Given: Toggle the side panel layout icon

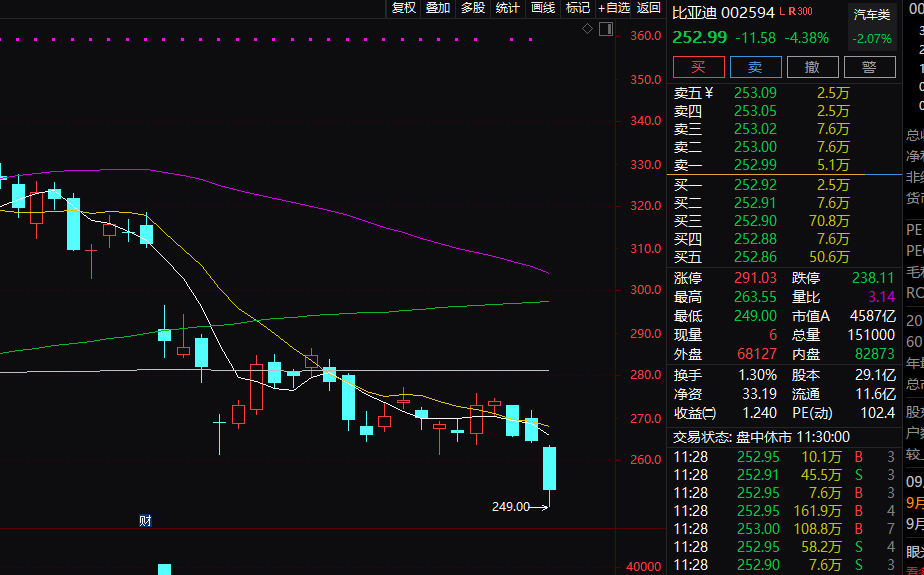Looking at the screenshot, I should point(605,28).
